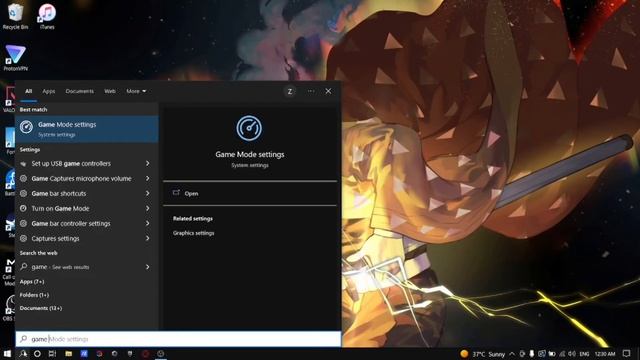Expand Set up USB game controllers arrow

(147, 163)
